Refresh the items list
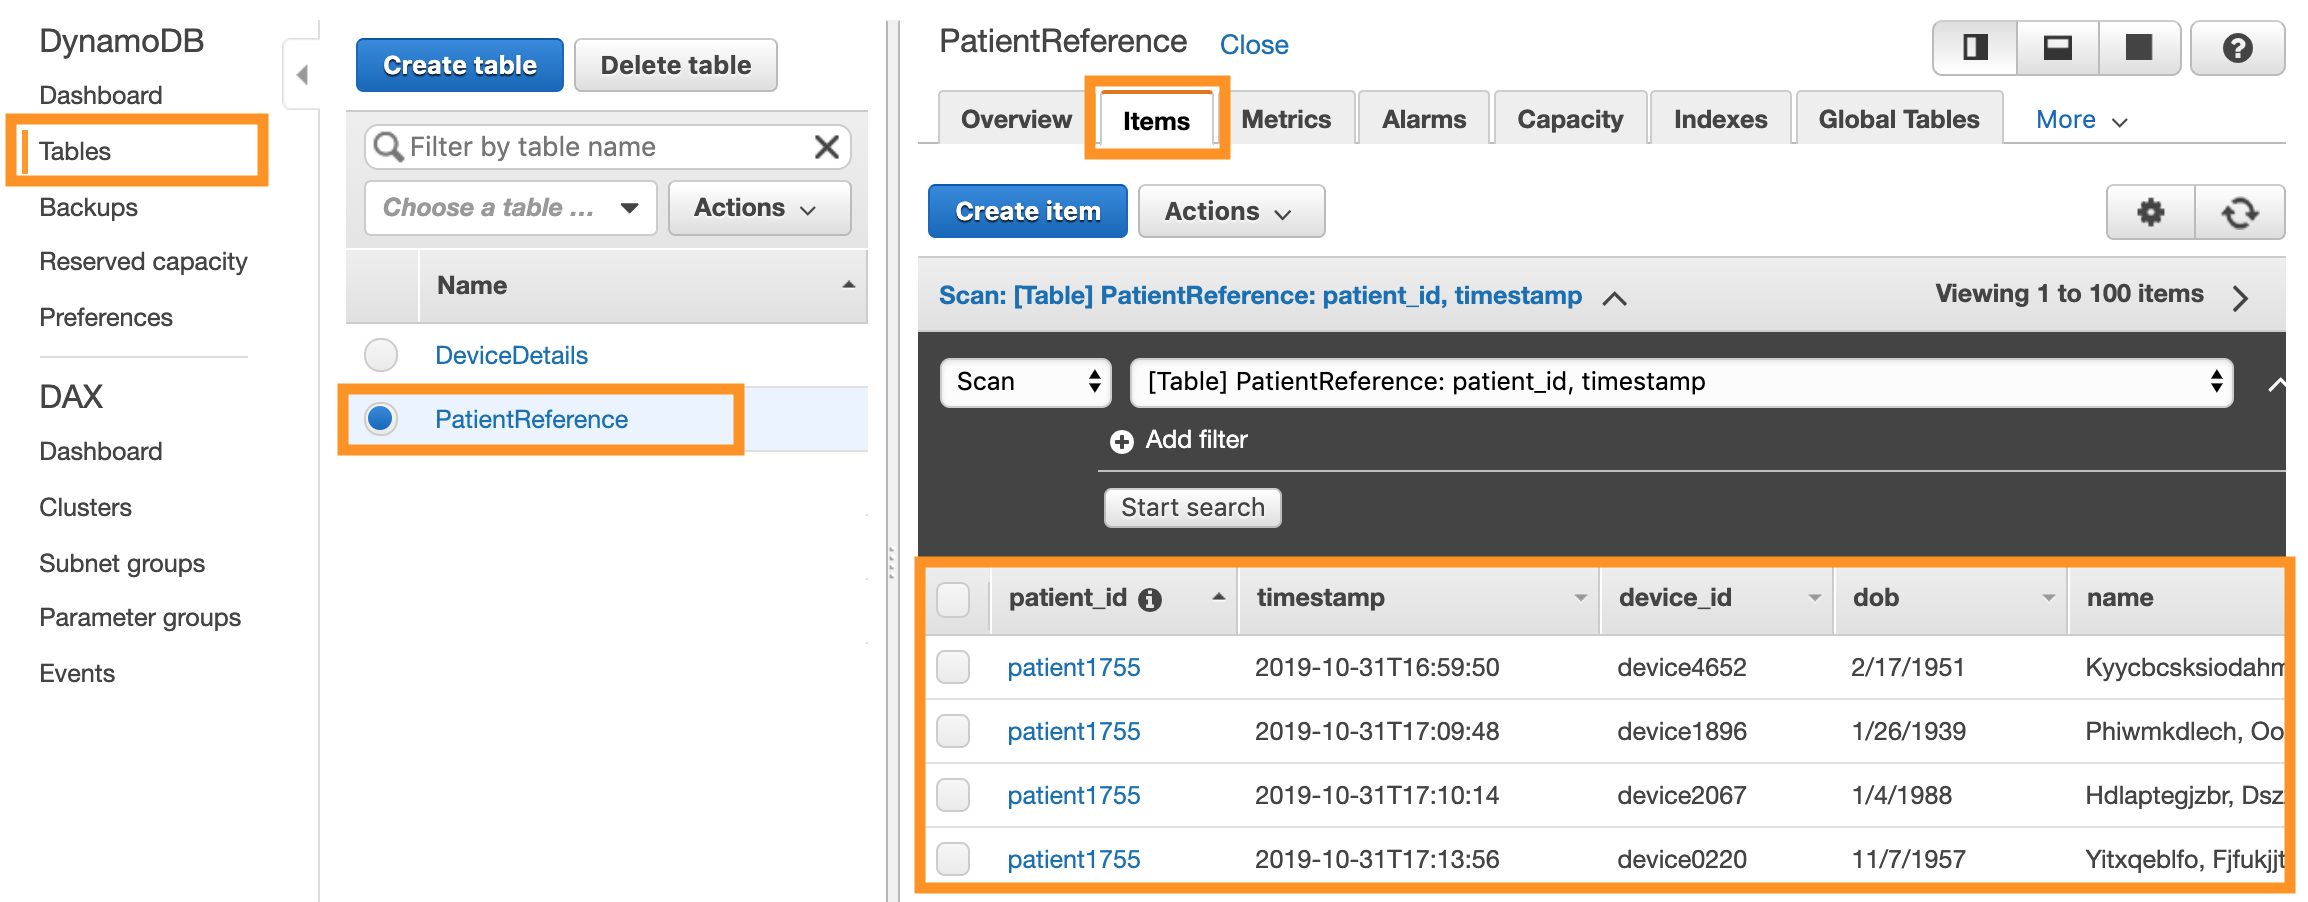 tap(2240, 212)
